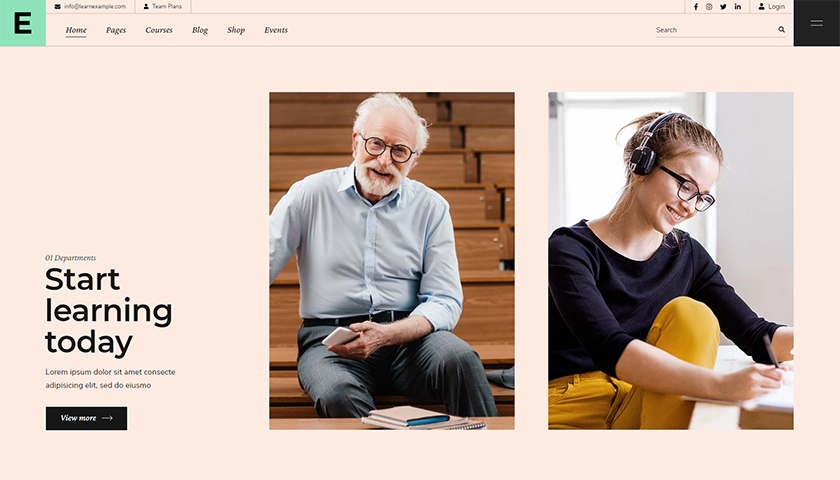Click the photo of woman with headphones
The width and height of the screenshot is (840, 480).
670,260
